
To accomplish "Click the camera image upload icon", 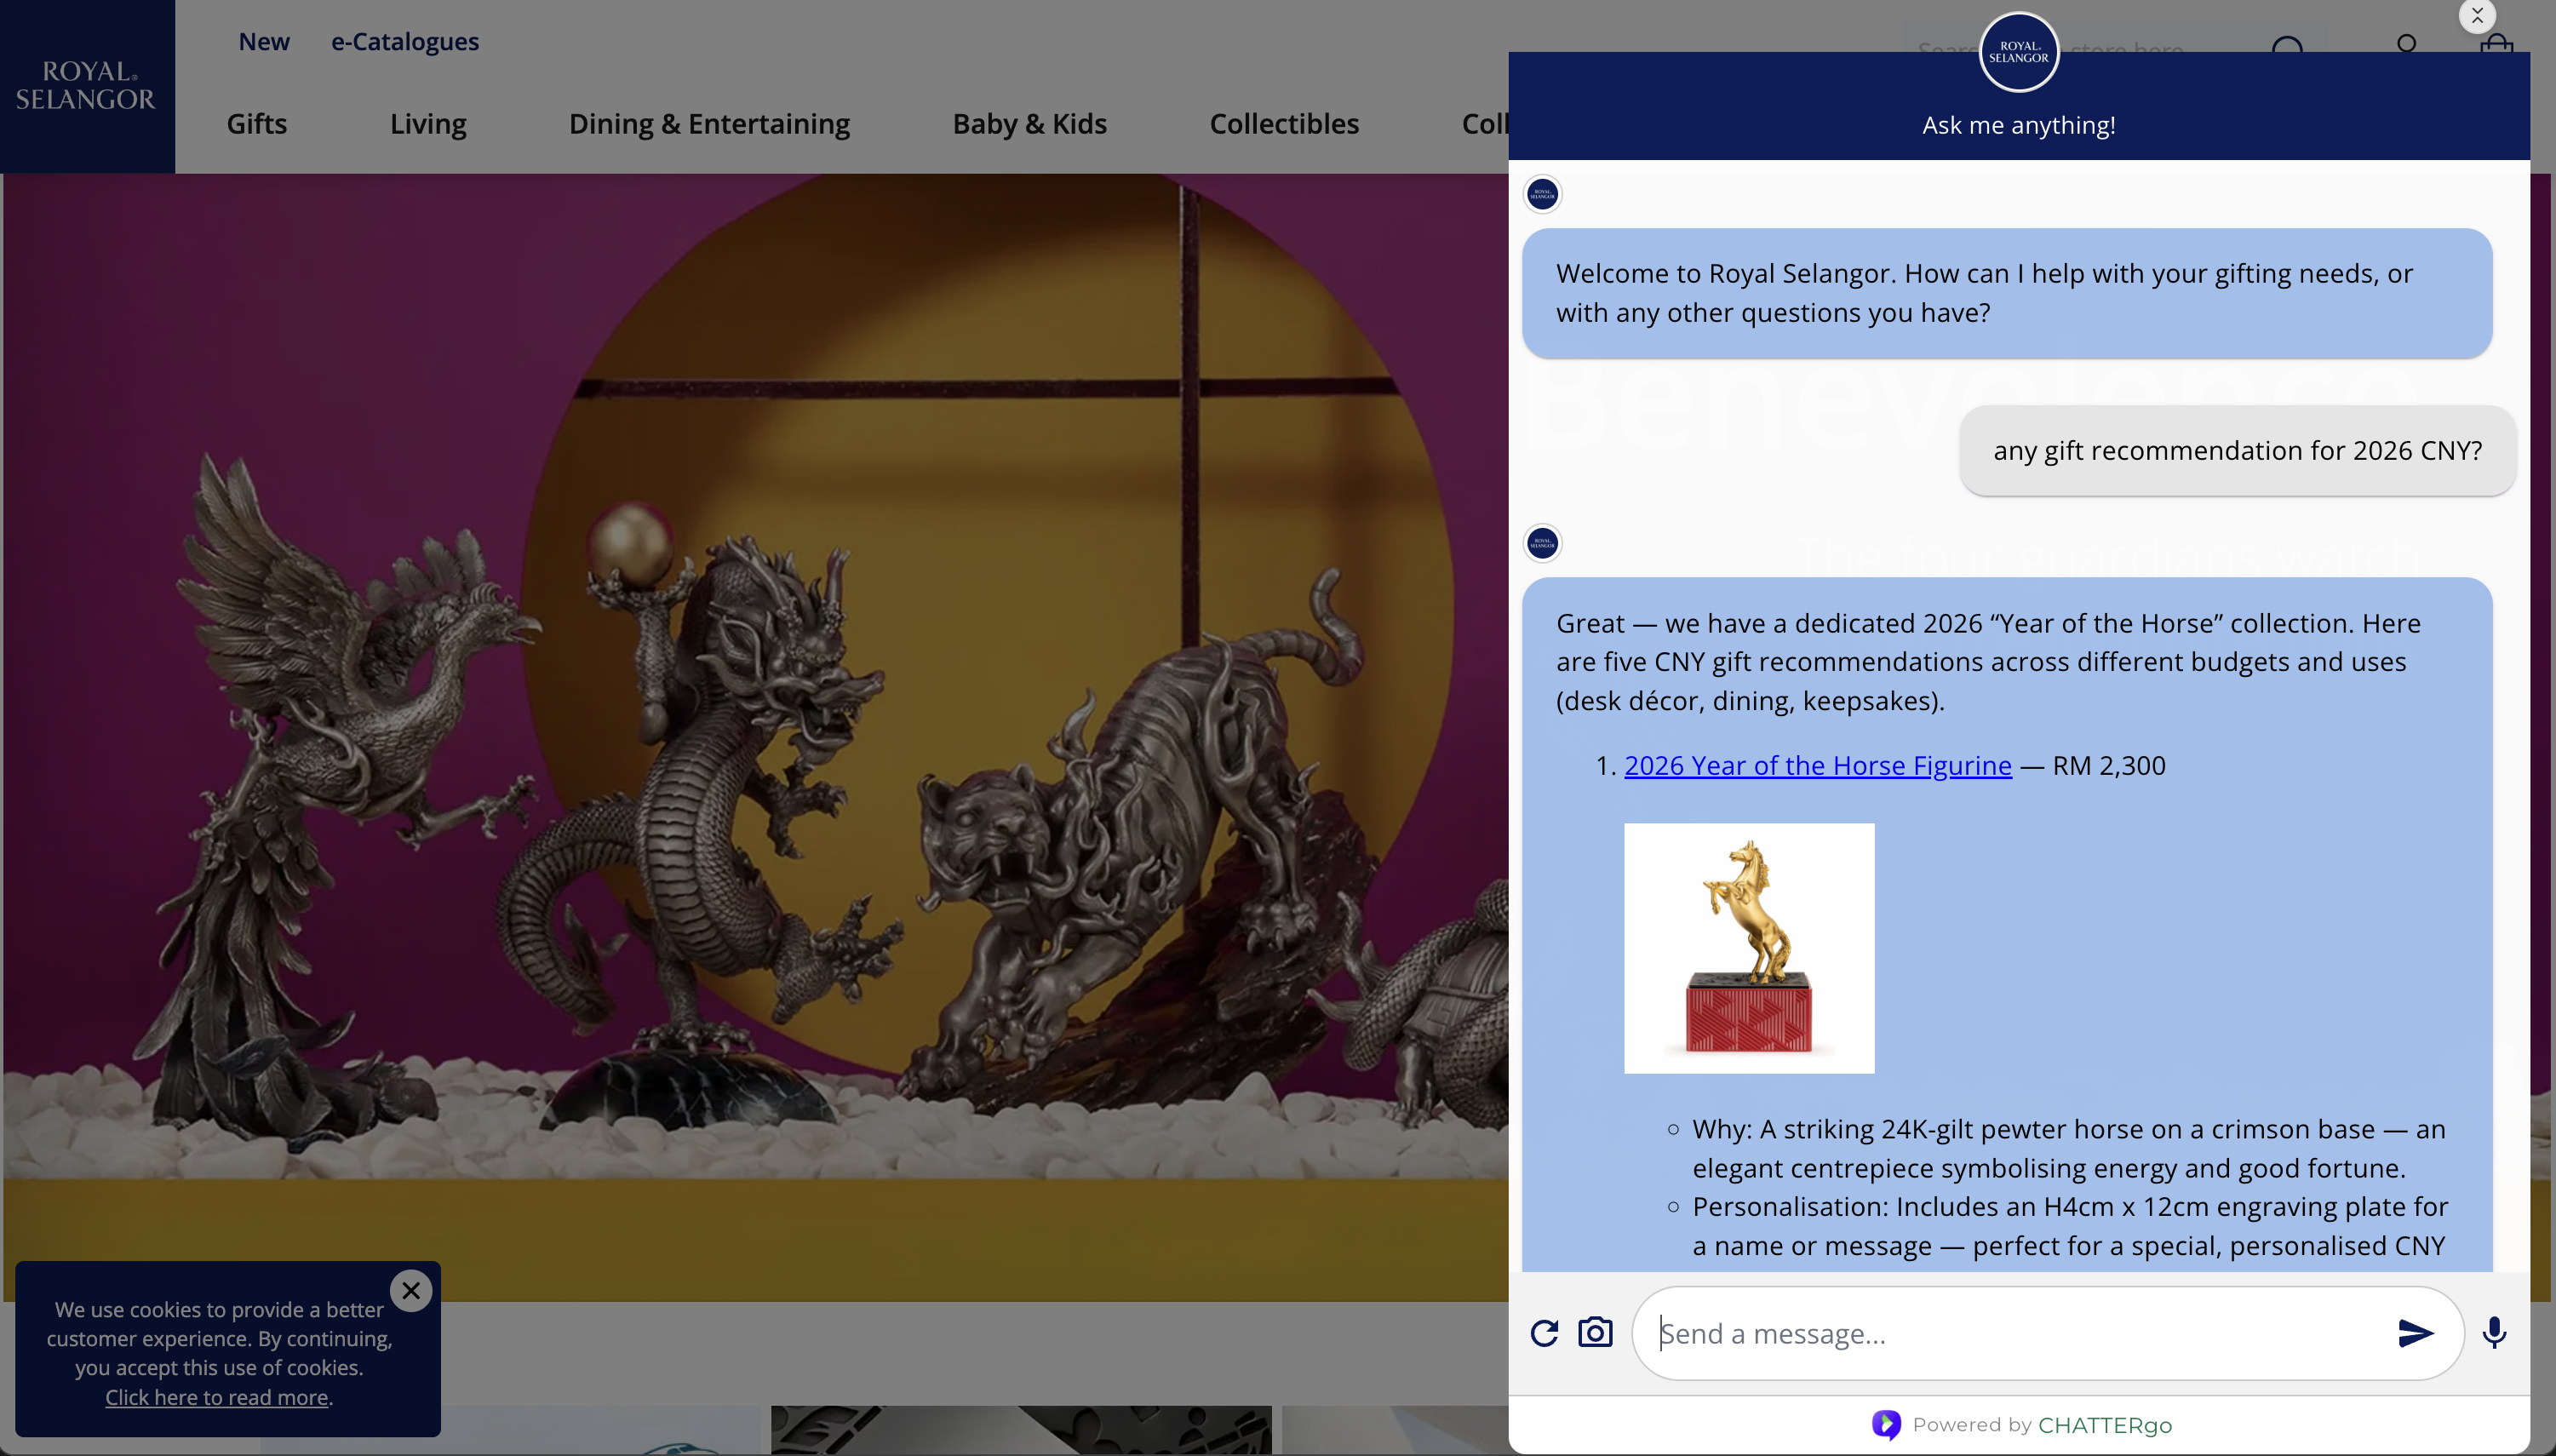I will click(x=1595, y=1333).
